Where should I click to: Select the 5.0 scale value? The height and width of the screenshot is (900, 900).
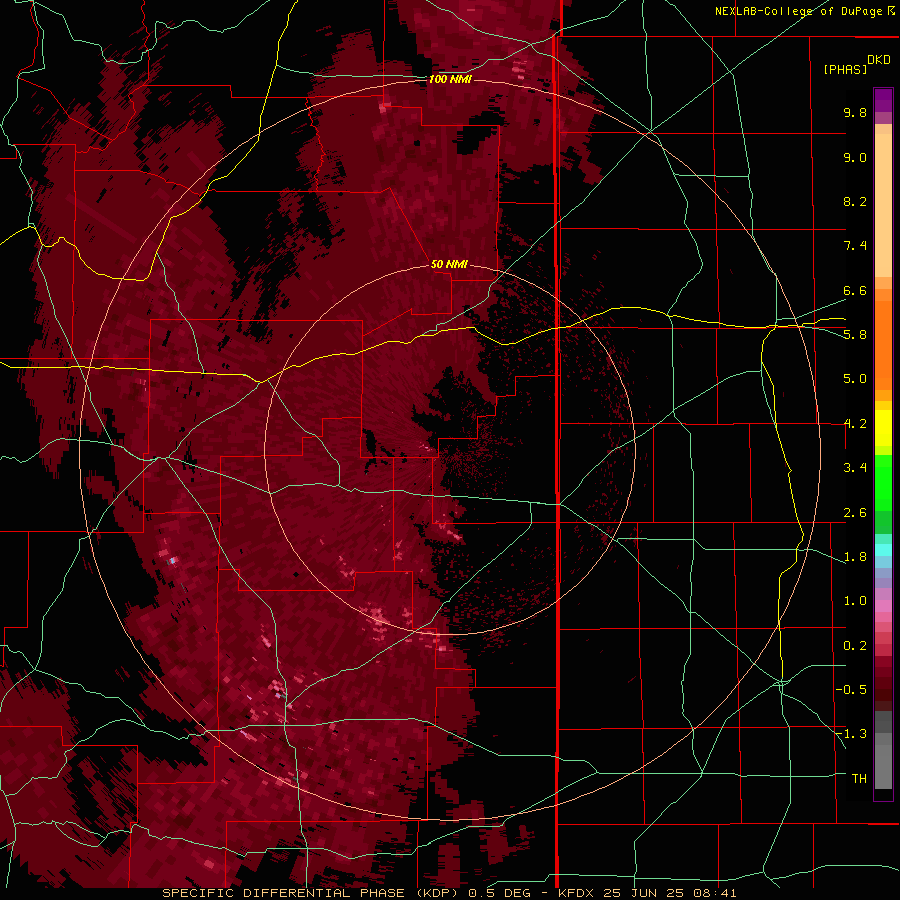coord(855,379)
